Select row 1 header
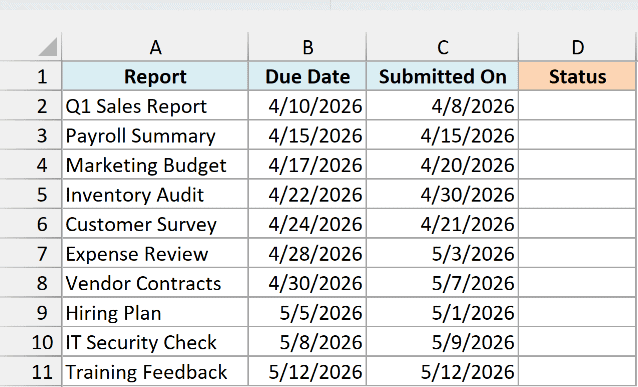 (x=31, y=76)
